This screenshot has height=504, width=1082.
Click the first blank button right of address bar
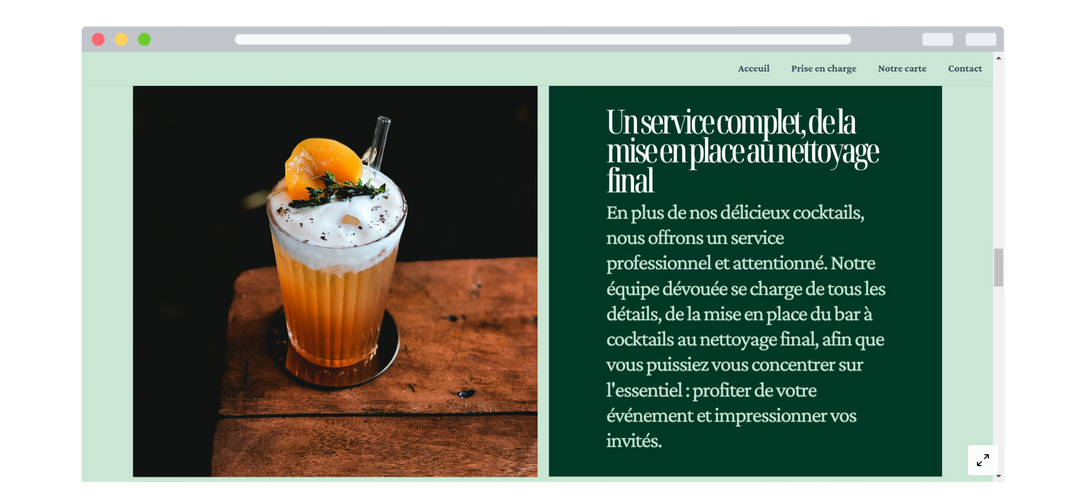tap(937, 39)
